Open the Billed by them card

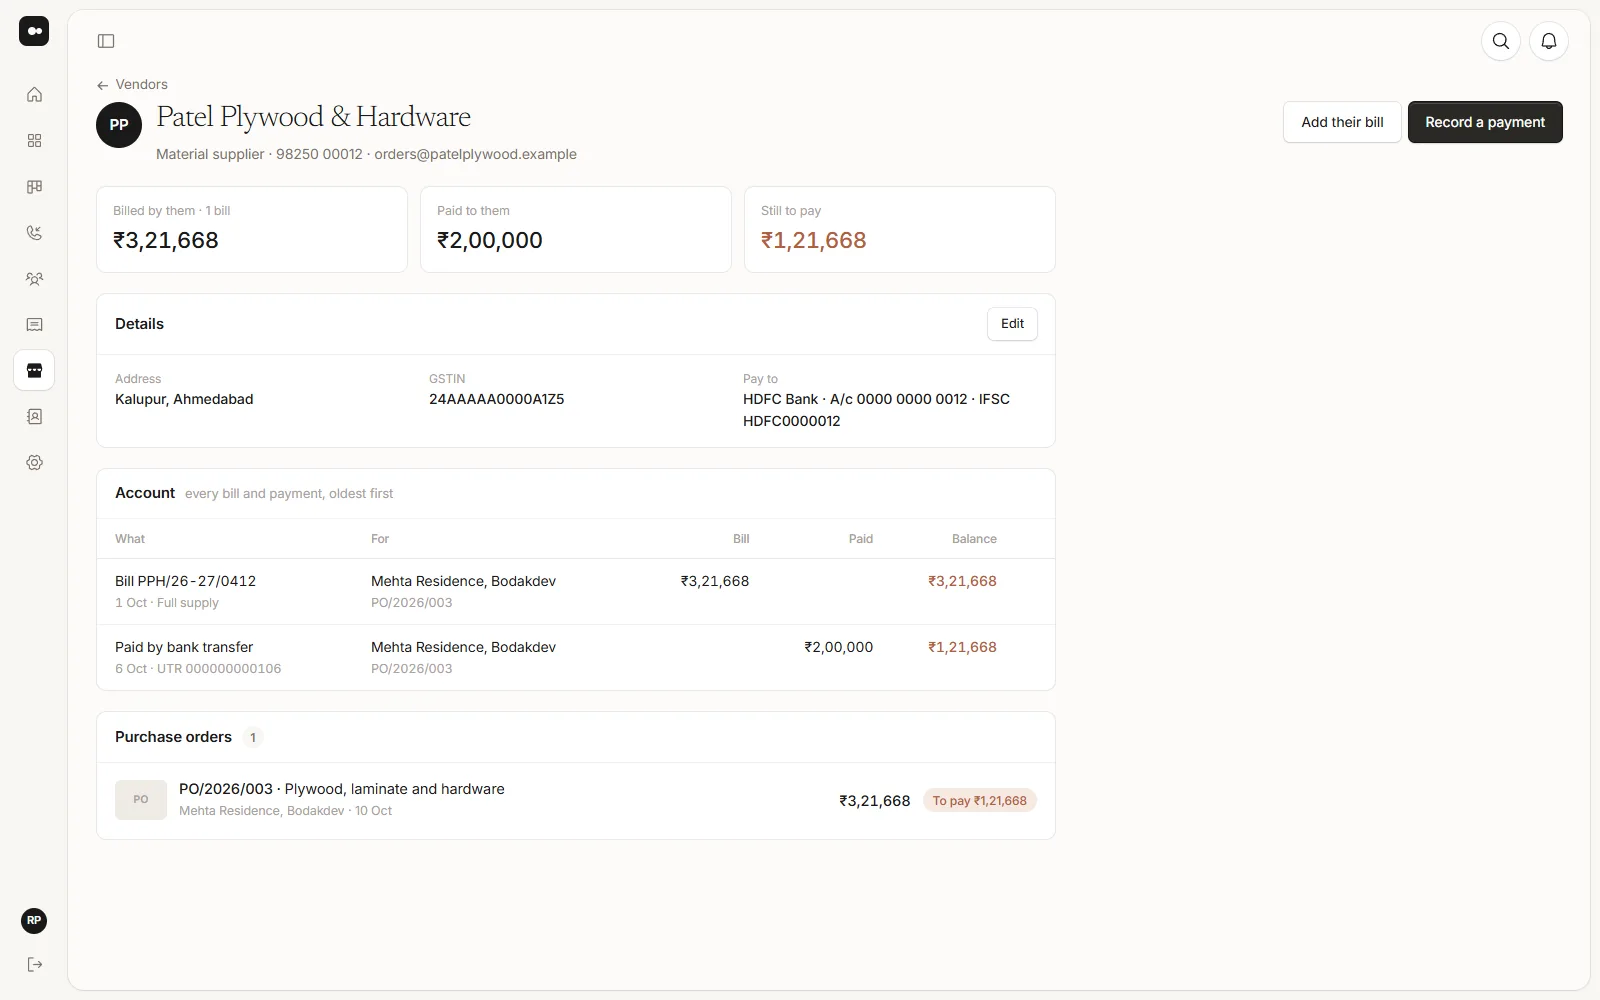coord(252,229)
